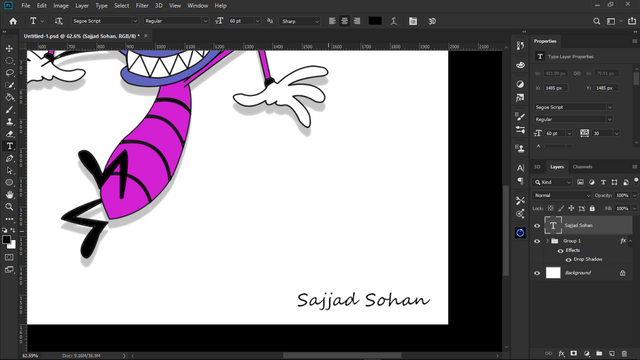Select the Quick Selection tool
The height and width of the screenshot is (360, 640).
[x=9, y=85]
